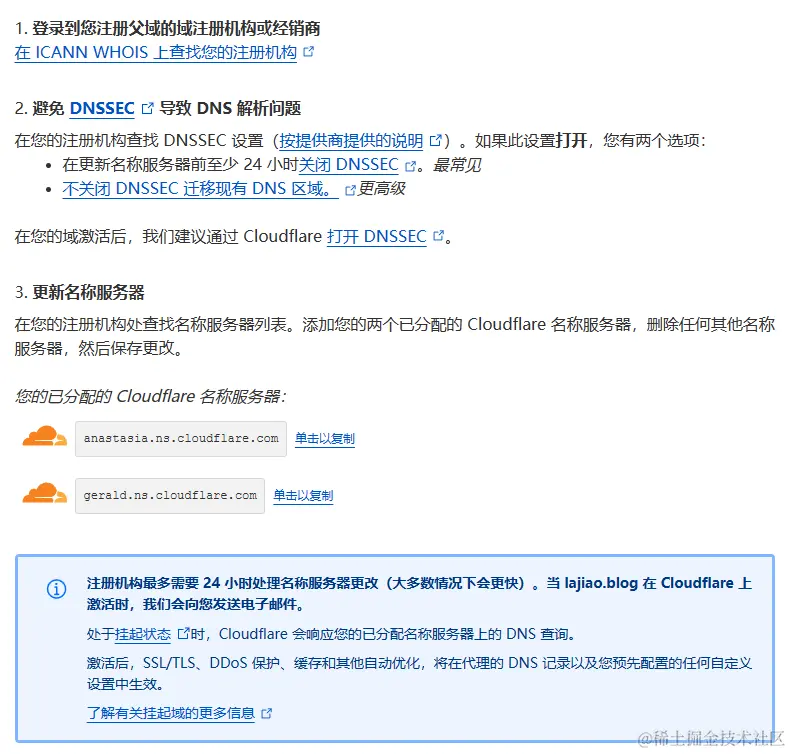Click the bold lajiao.blog domain text
Screen dimensions: 791x754
[601, 584]
